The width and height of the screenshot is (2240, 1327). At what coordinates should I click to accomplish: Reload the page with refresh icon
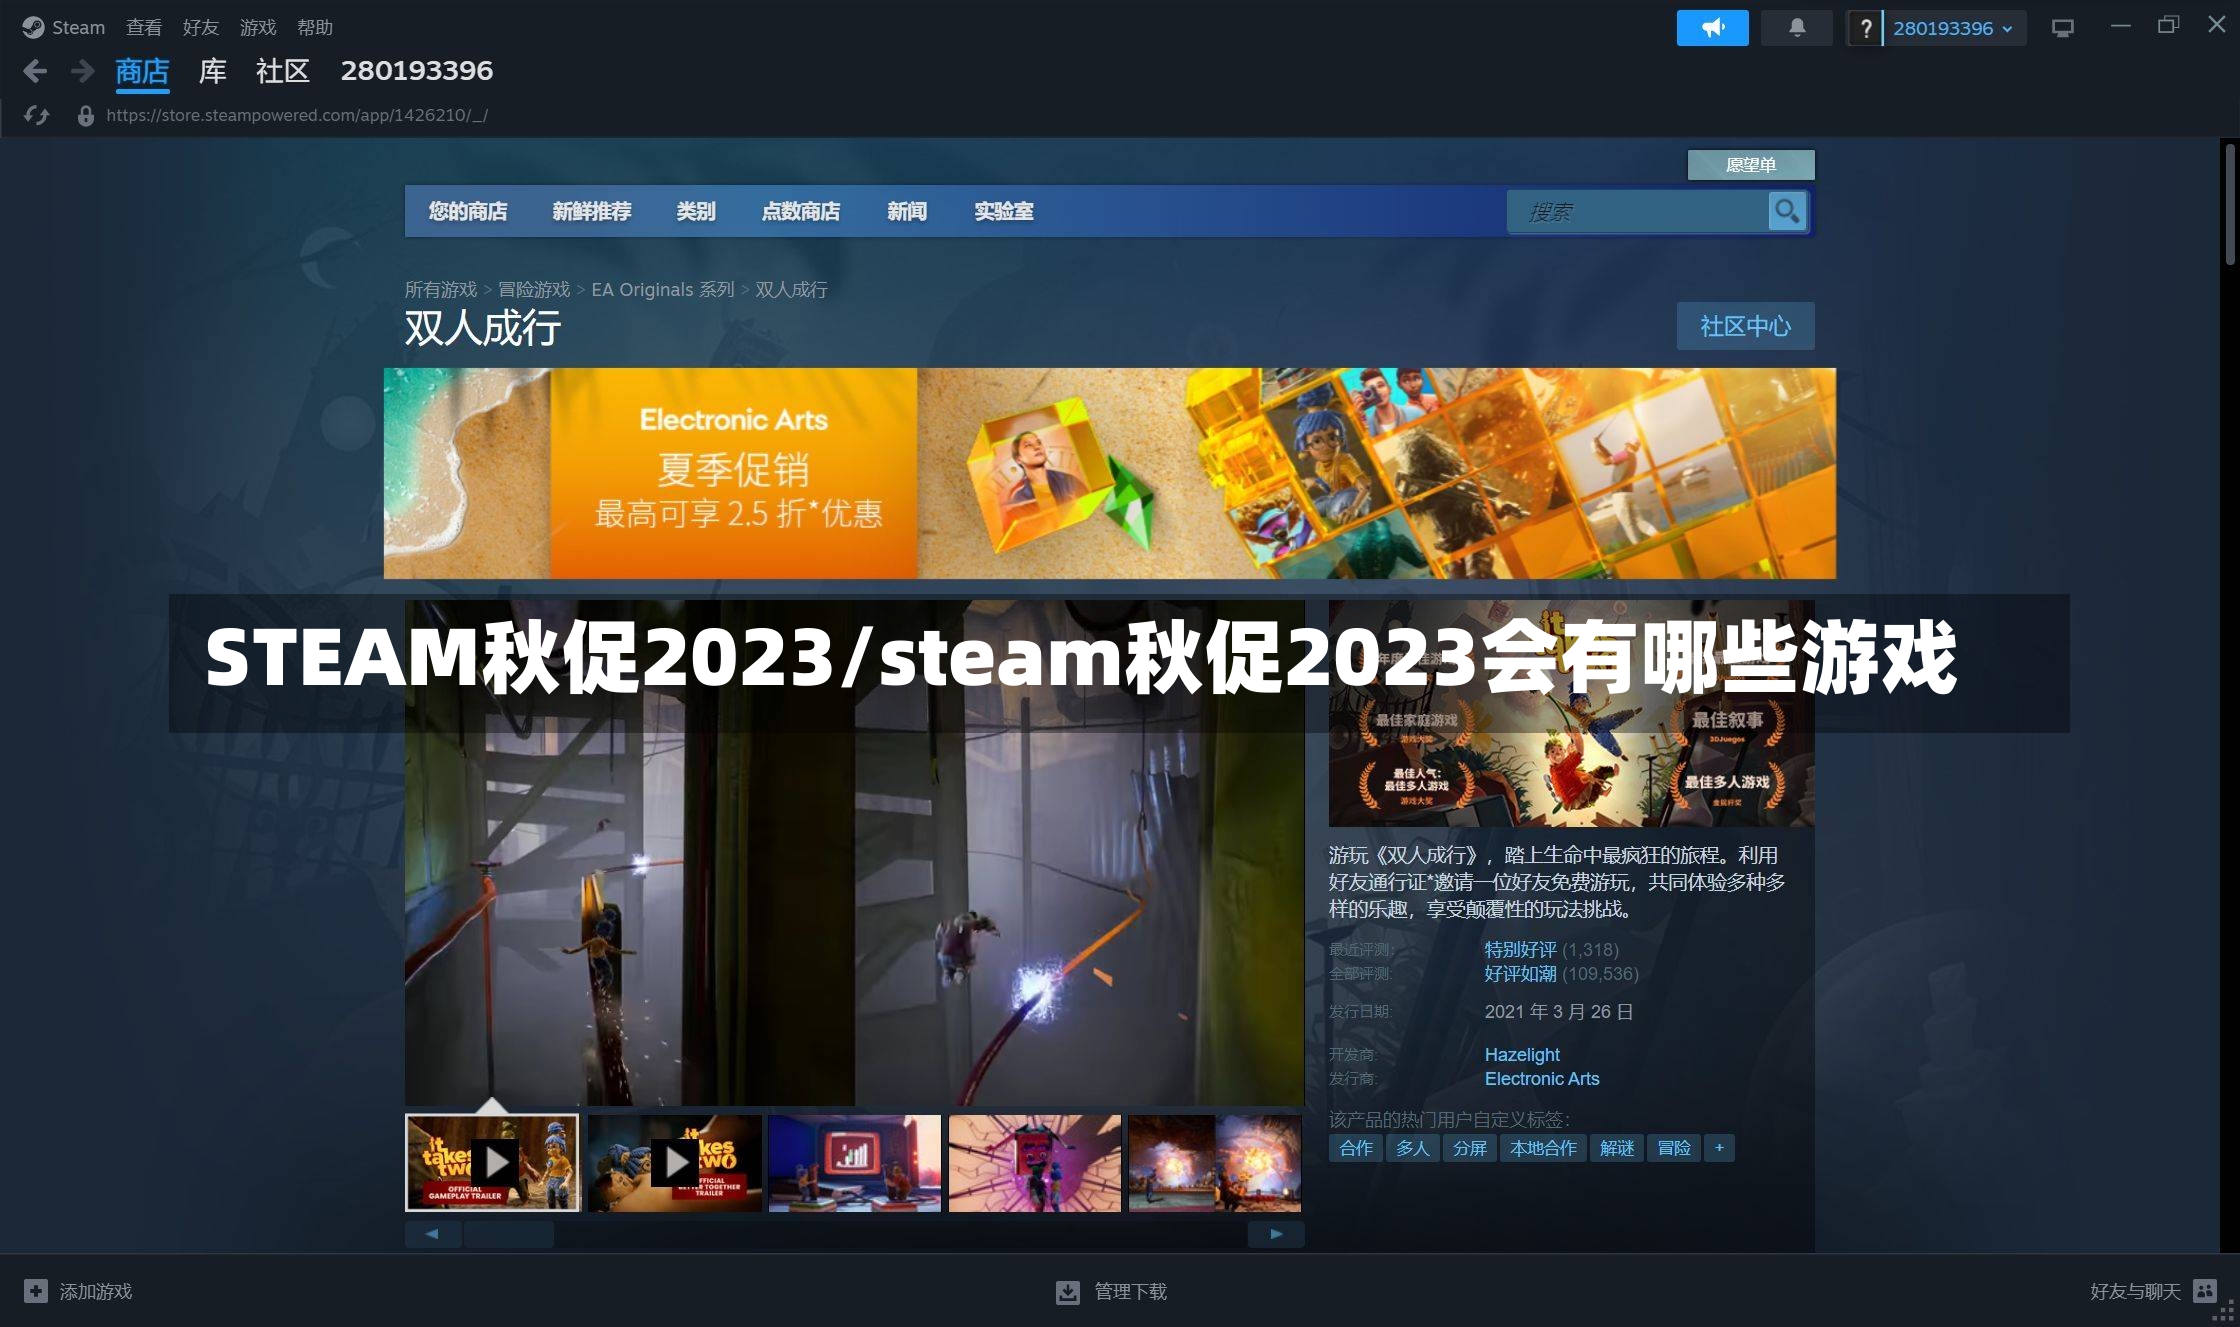point(36,116)
